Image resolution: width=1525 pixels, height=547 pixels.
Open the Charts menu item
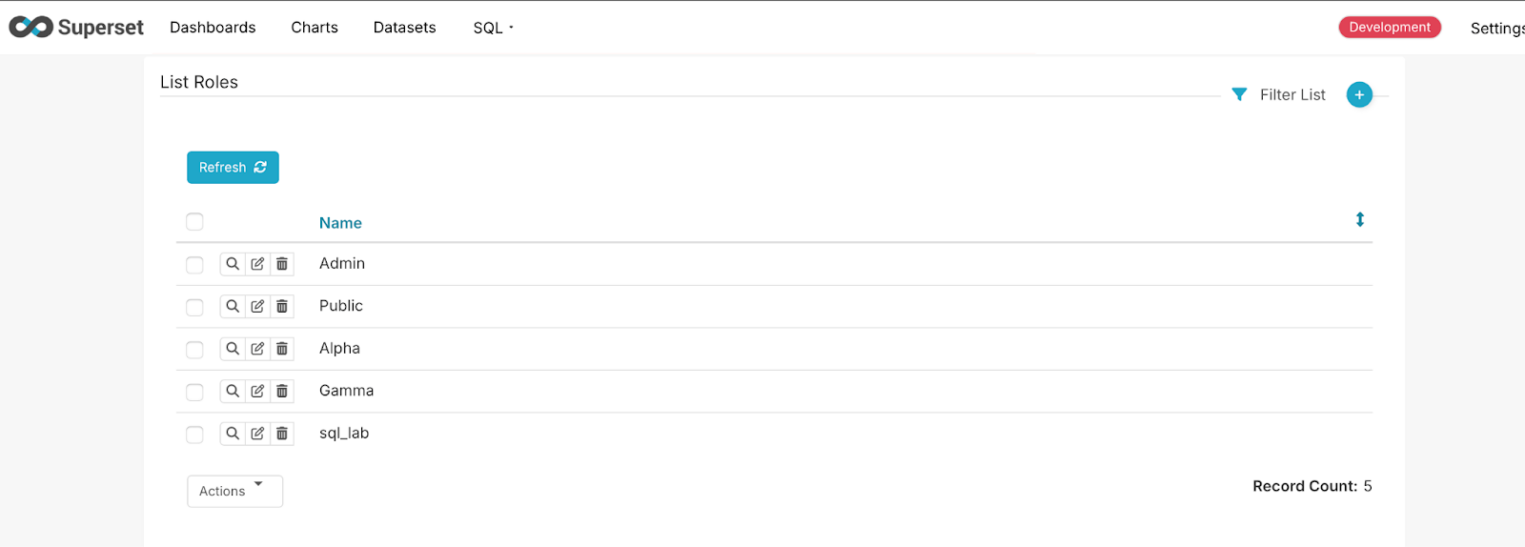click(x=314, y=28)
